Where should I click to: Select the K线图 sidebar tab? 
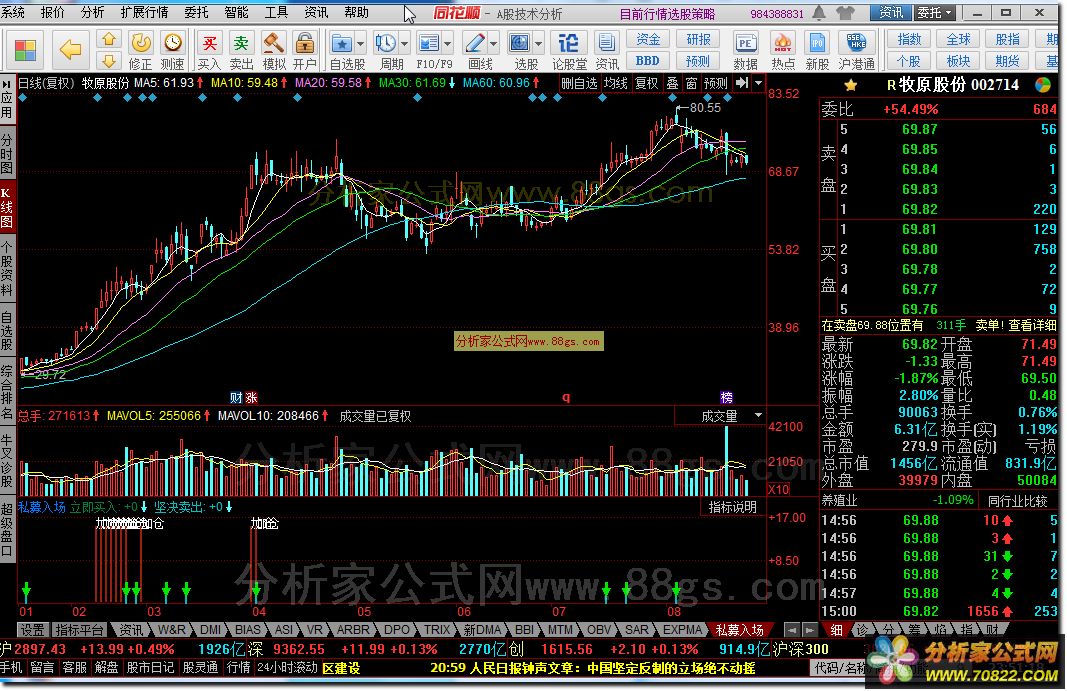(x=7, y=208)
